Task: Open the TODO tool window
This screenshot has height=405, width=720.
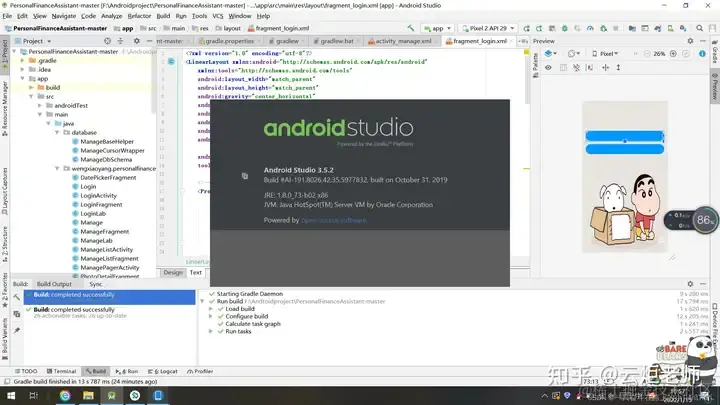Action: click(x=26, y=371)
